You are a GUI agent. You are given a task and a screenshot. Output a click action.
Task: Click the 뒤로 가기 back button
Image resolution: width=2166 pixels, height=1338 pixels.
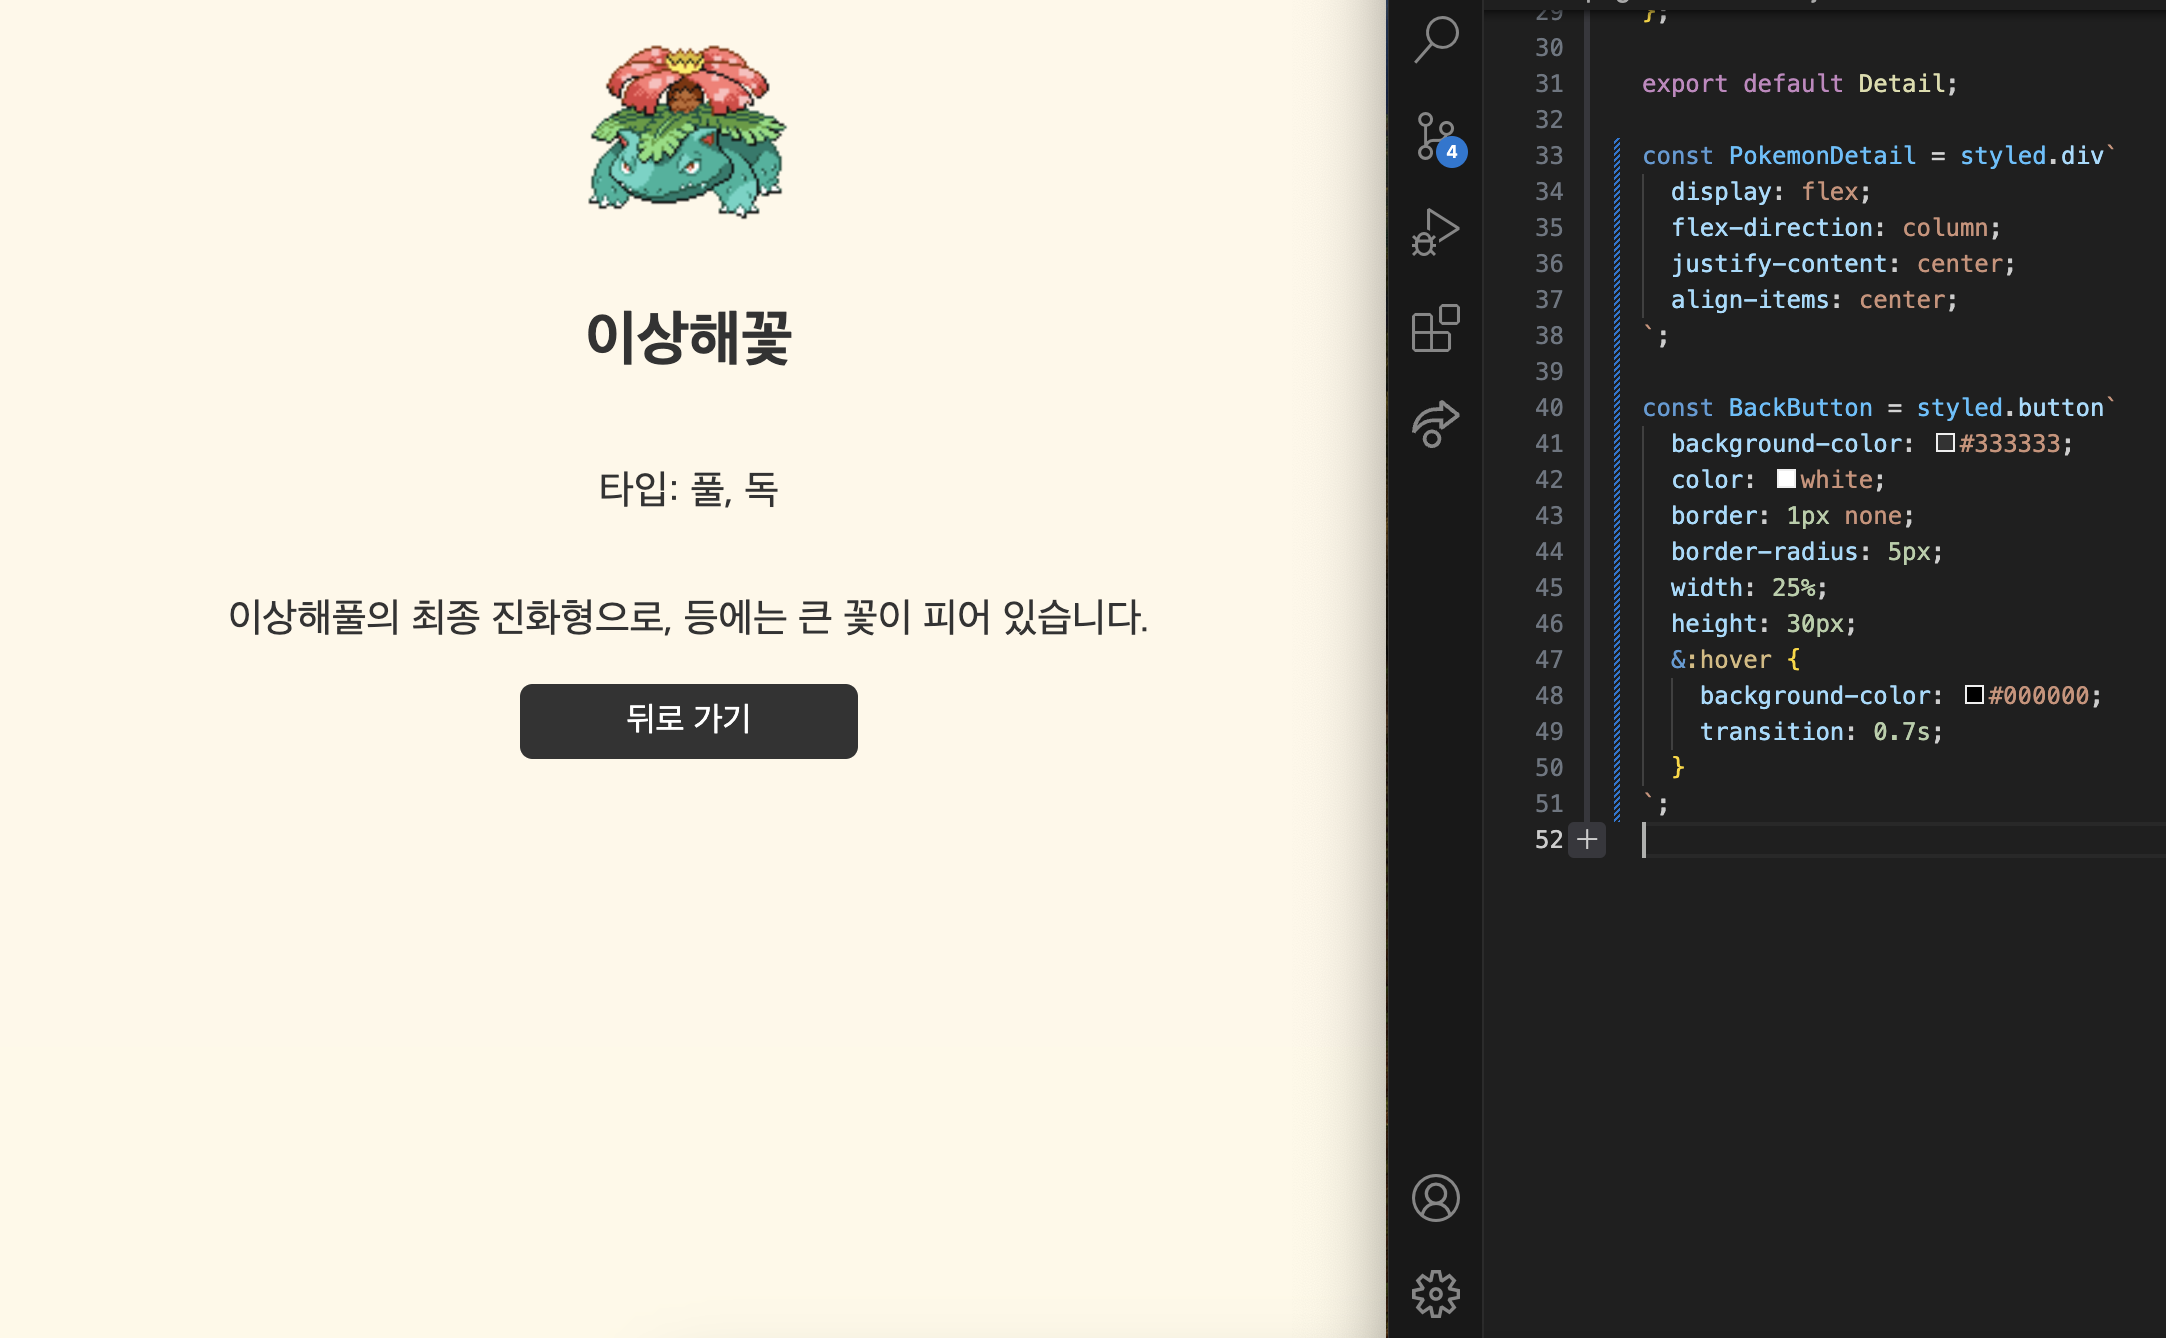688,721
